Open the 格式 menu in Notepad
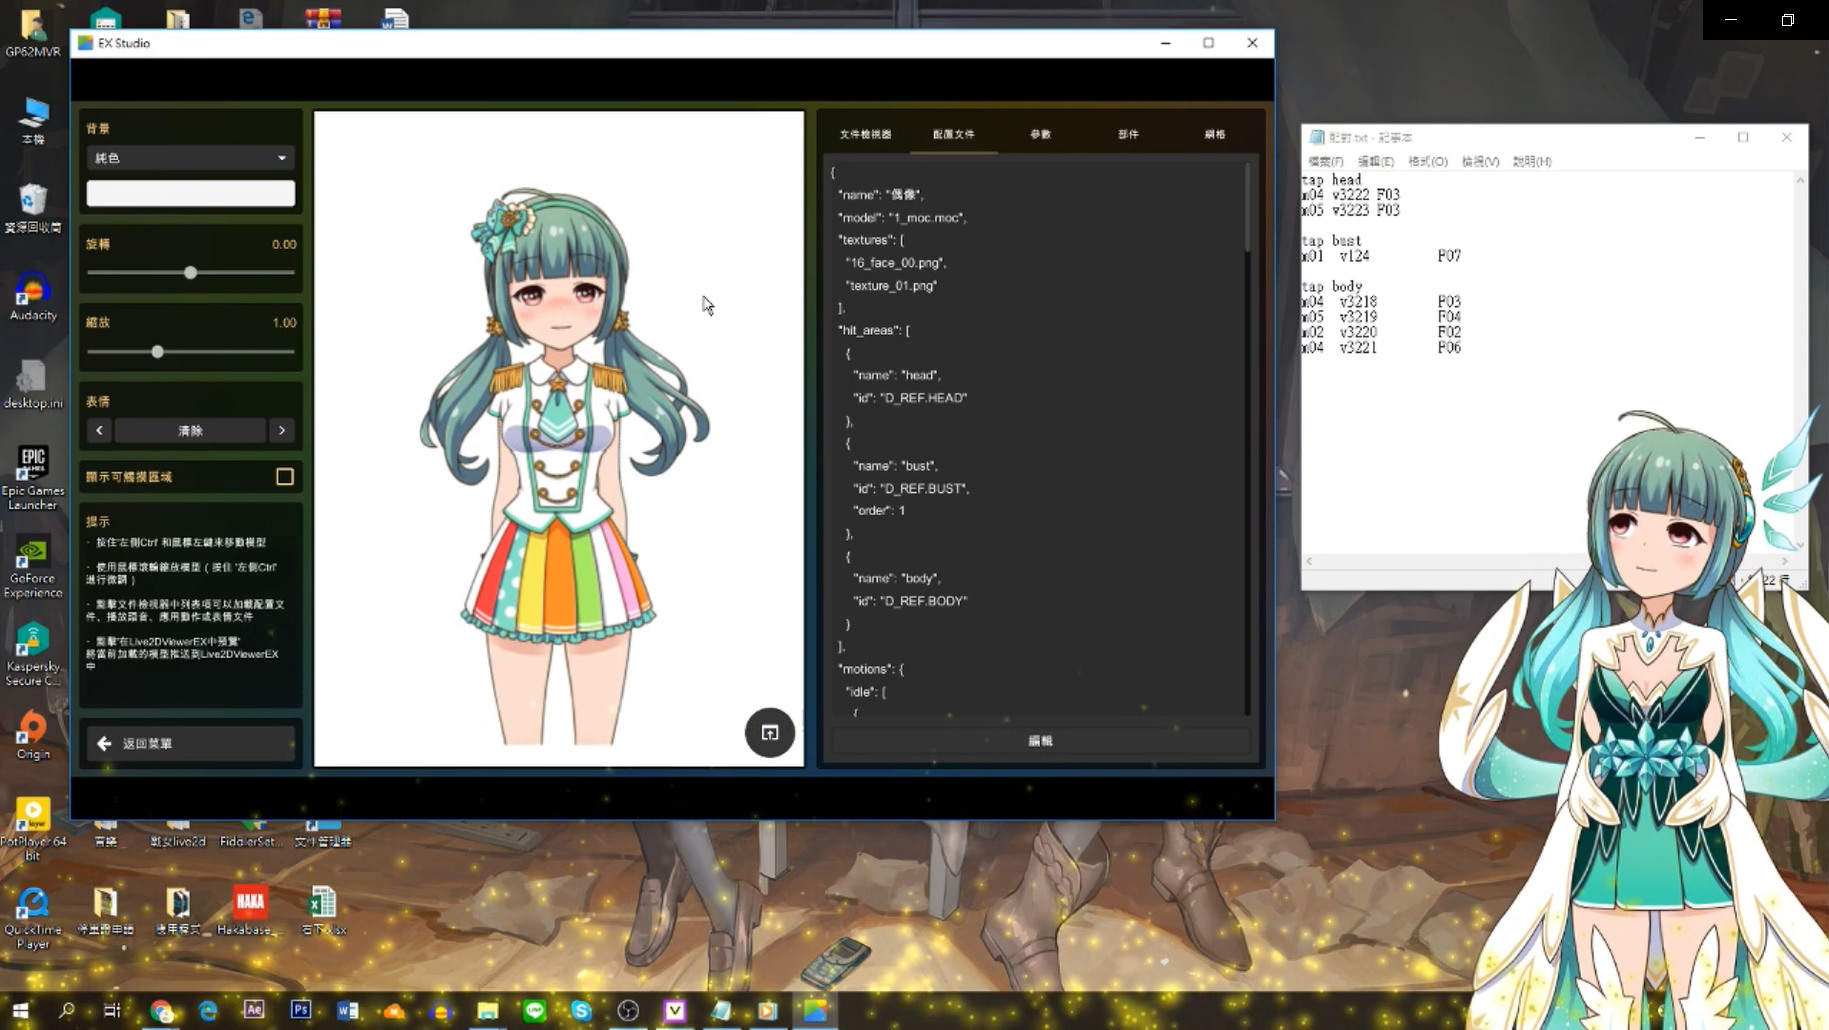The image size is (1829, 1030). (1428, 161)
